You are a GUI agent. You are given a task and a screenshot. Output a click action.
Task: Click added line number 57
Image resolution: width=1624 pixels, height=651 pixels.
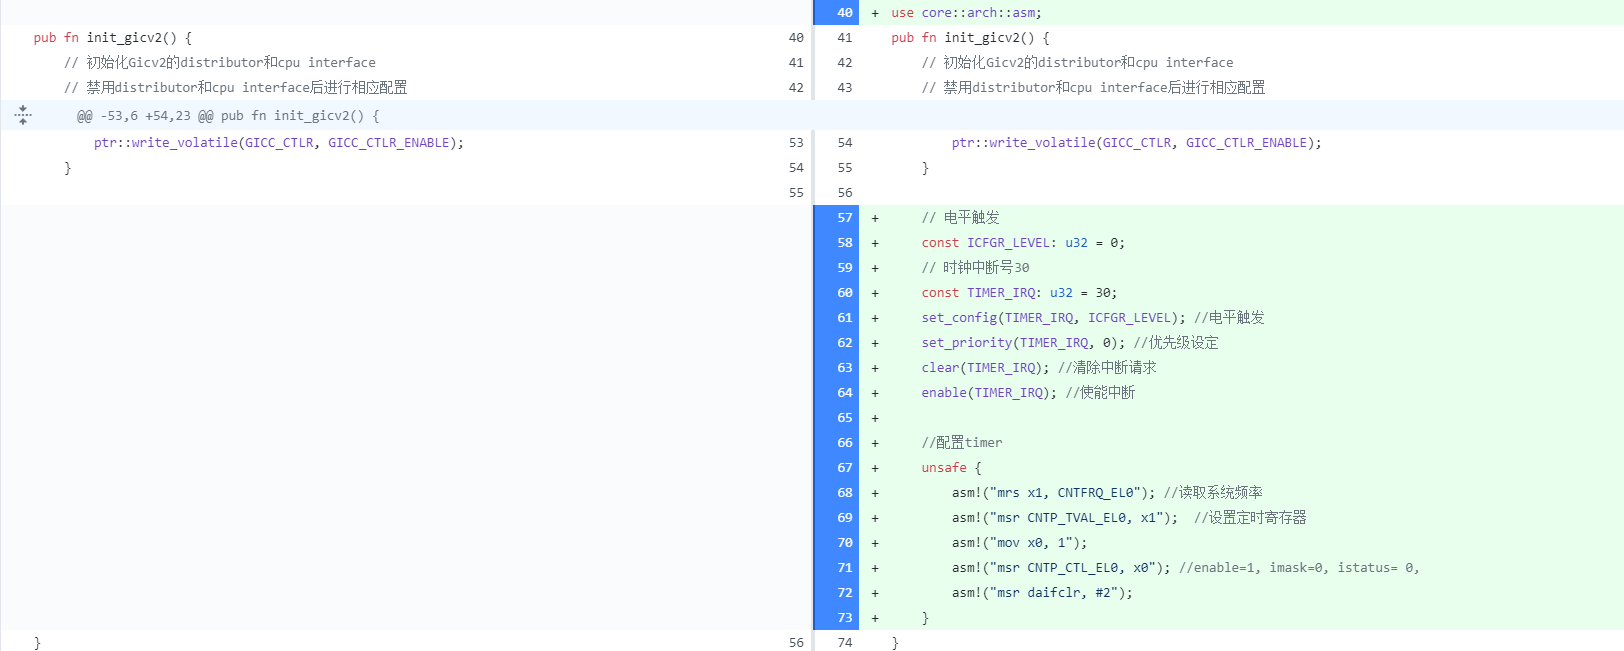click(x=844, y=218)
